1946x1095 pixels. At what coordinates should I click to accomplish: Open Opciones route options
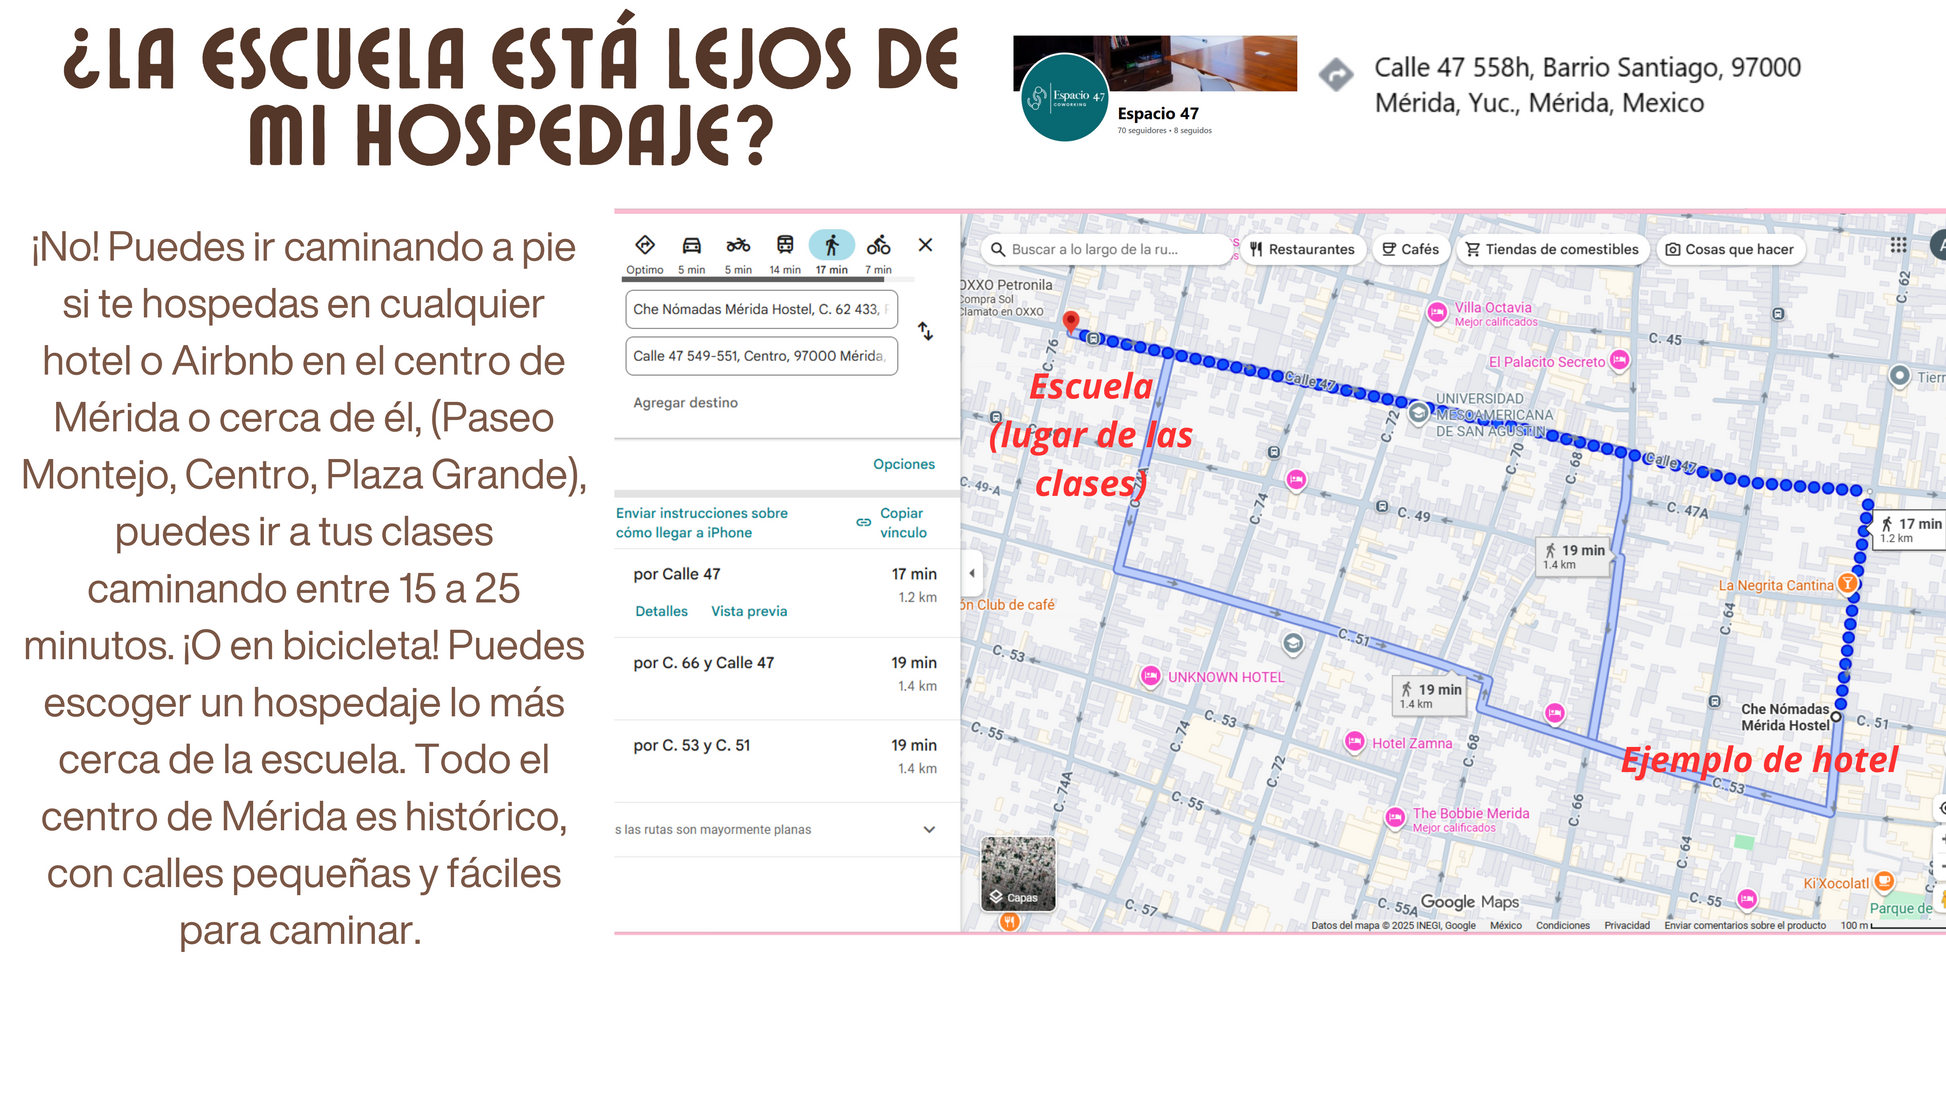(903, 464)
